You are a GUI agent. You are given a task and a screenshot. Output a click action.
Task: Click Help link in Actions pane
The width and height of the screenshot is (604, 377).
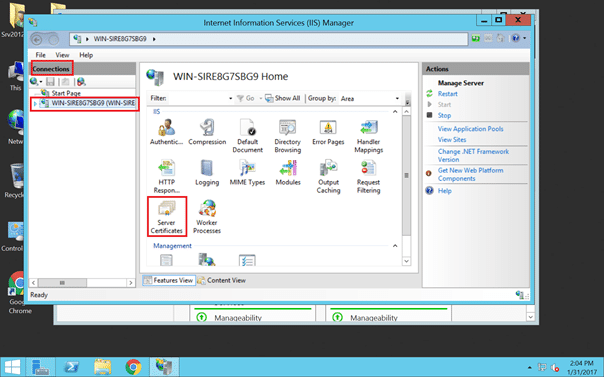click(x=444, y=191)
